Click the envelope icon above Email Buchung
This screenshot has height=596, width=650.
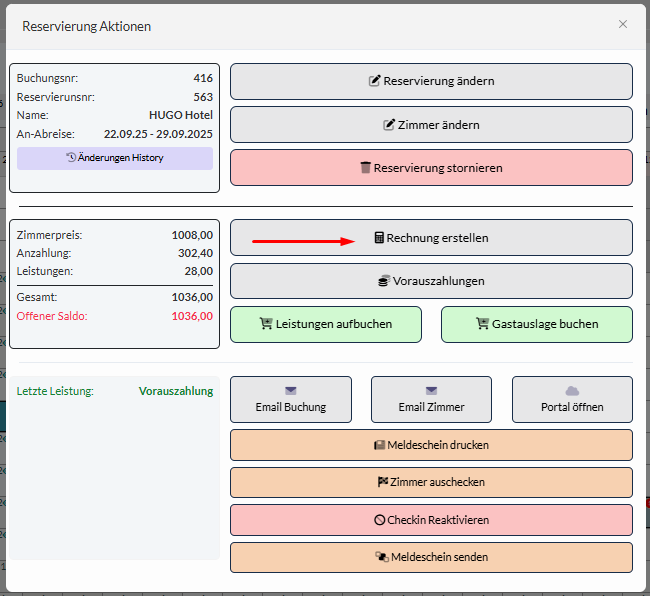coord(291,391)
